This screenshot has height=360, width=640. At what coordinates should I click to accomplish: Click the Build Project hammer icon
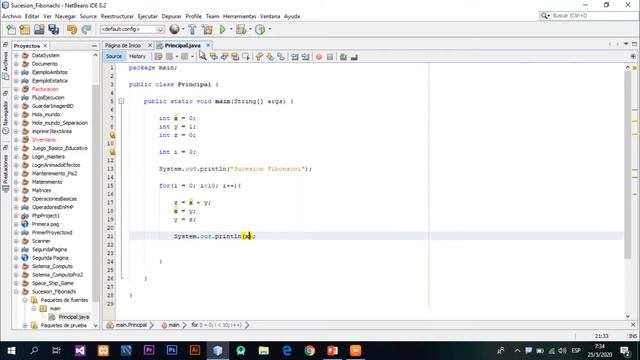(192, 29)
